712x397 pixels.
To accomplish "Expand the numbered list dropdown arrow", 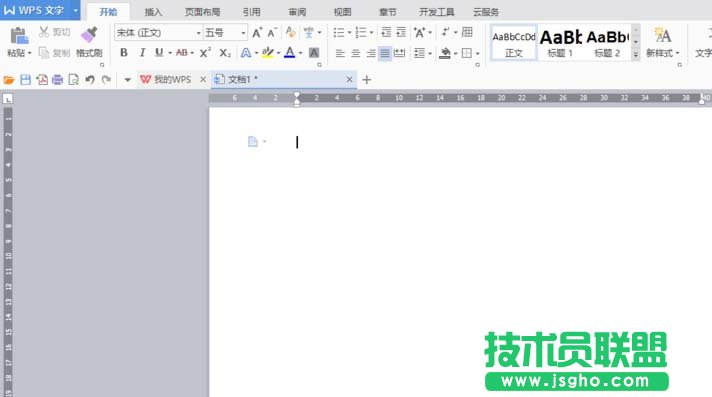I will coord(371,33).
